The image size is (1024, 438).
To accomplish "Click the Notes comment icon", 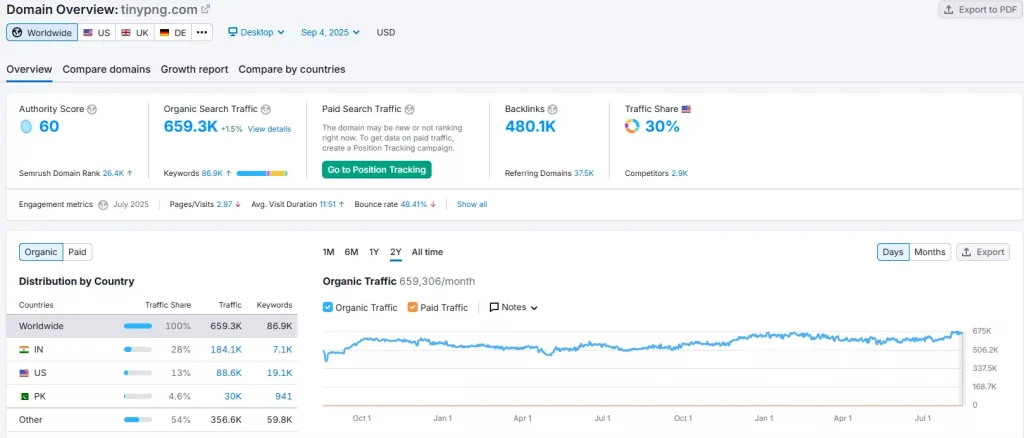I will pyautogui.click(x=494, y=307).
